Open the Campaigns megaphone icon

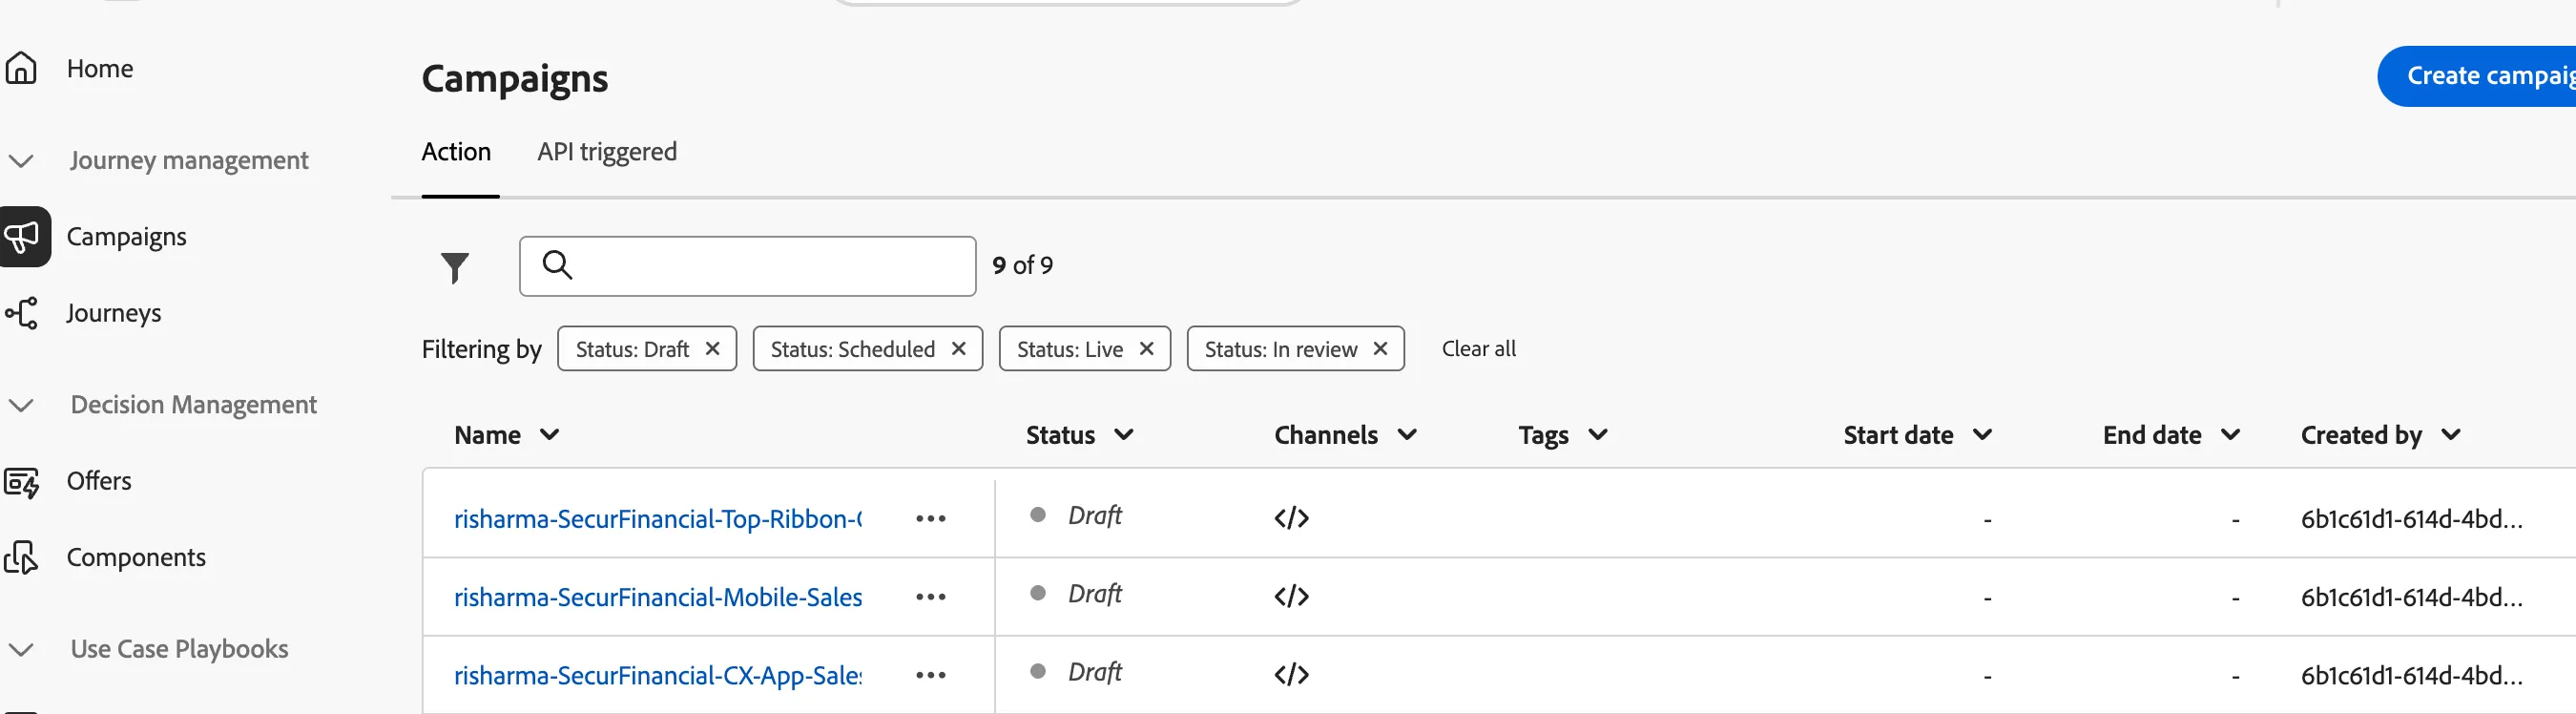coord(23,237)
